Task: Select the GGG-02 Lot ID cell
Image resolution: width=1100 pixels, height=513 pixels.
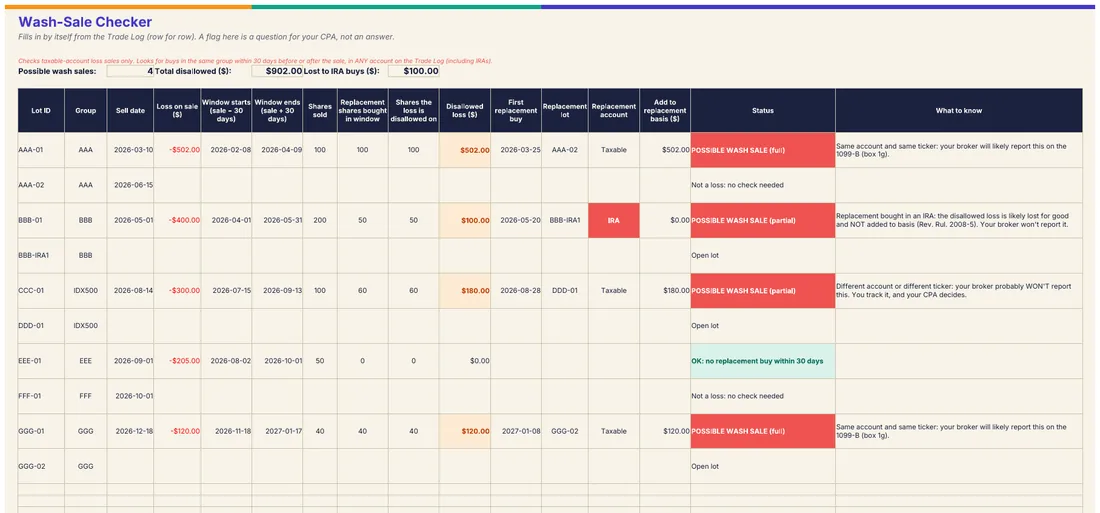Action: pyautogui.click(x=41, y=466)
